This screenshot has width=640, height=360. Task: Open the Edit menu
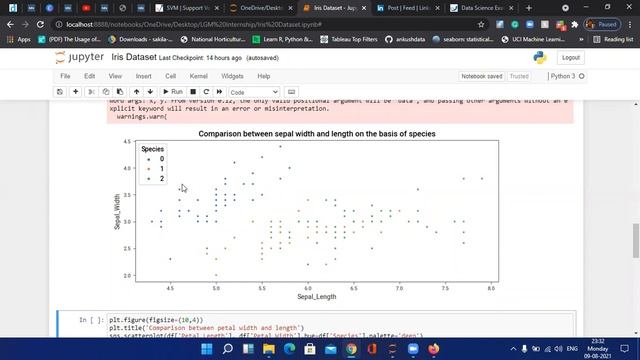coord(89,76)
